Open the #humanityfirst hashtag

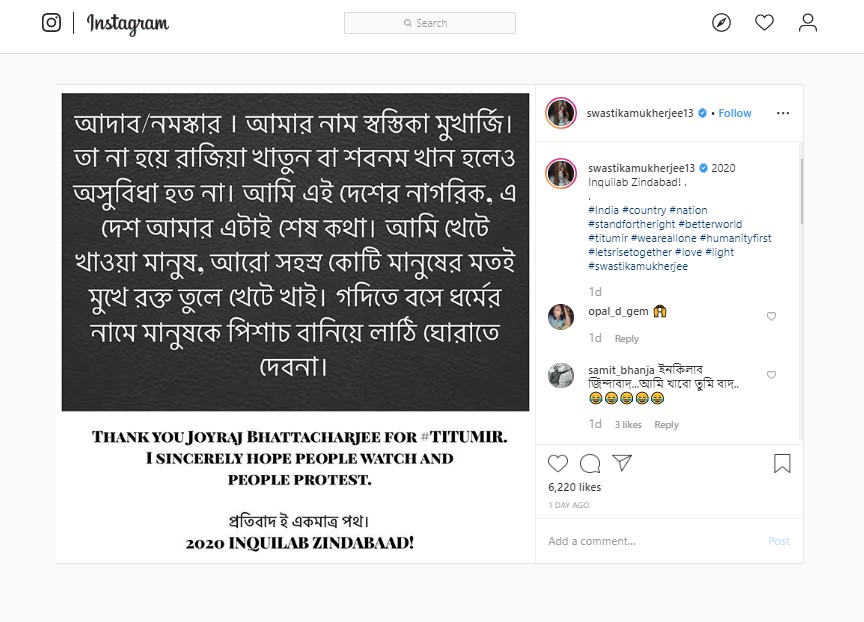(x=735, y=238)
